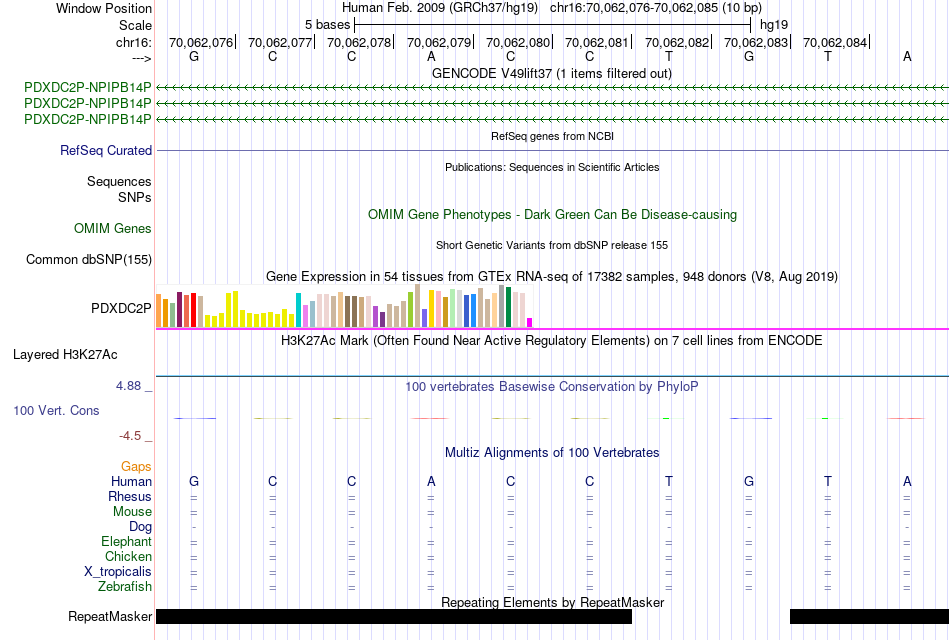Click the Gaps label in Multiz alignment

[x=136, y=466]
